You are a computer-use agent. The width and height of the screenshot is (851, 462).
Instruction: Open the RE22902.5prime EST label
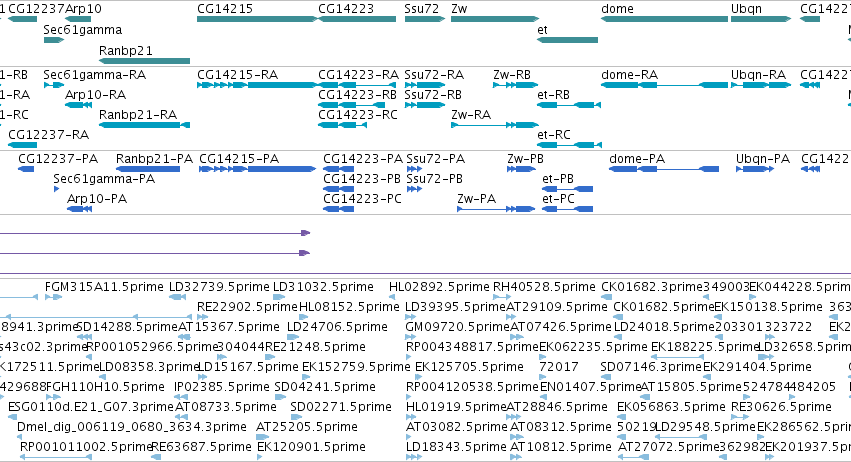coord(247,307)
